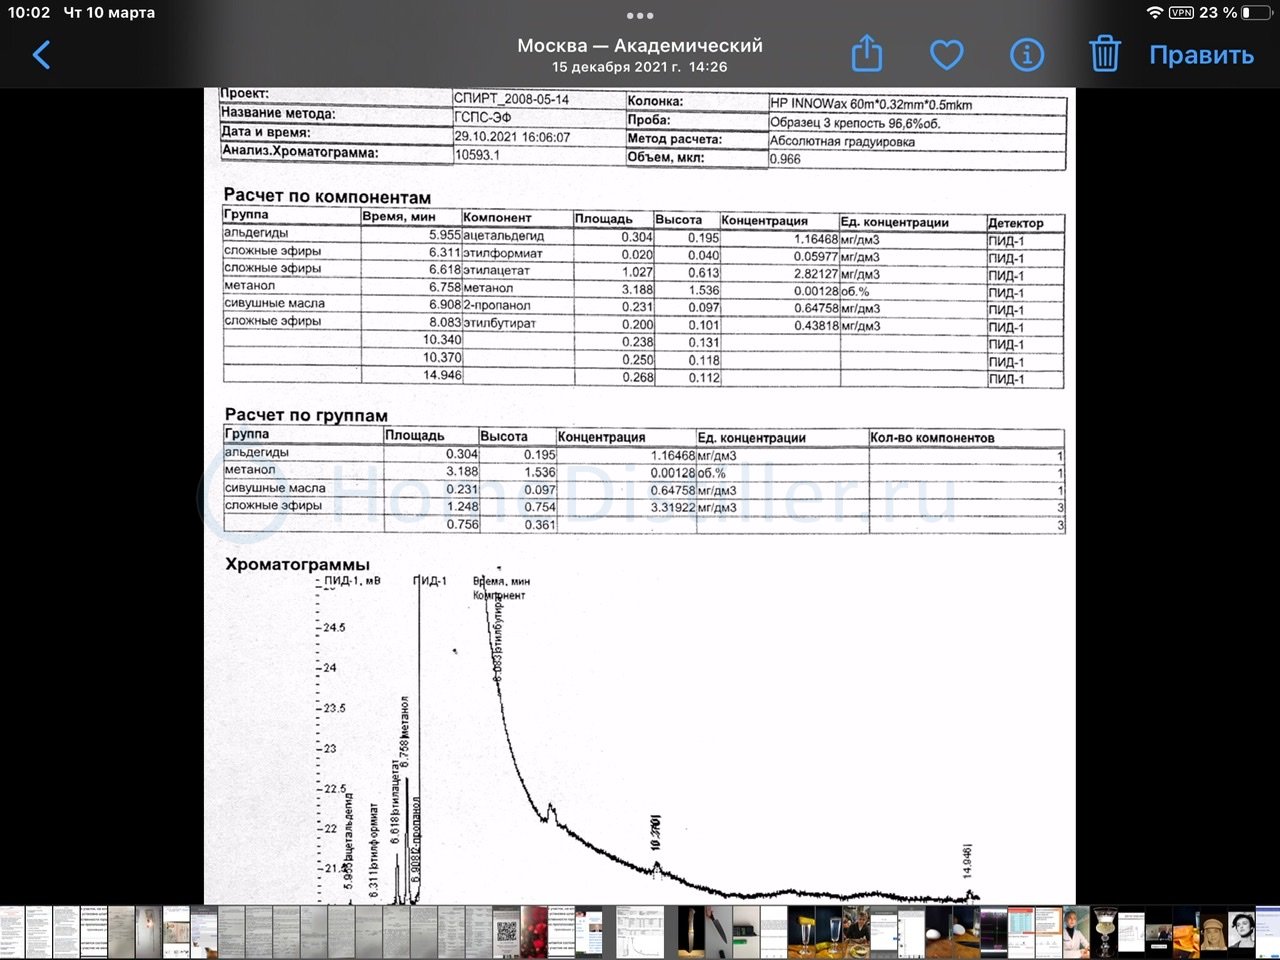The width and height of the screenshot is (1280, 960).
Task: Open the glass with lemon slice thumbnail
Action: tap(802, 932)
